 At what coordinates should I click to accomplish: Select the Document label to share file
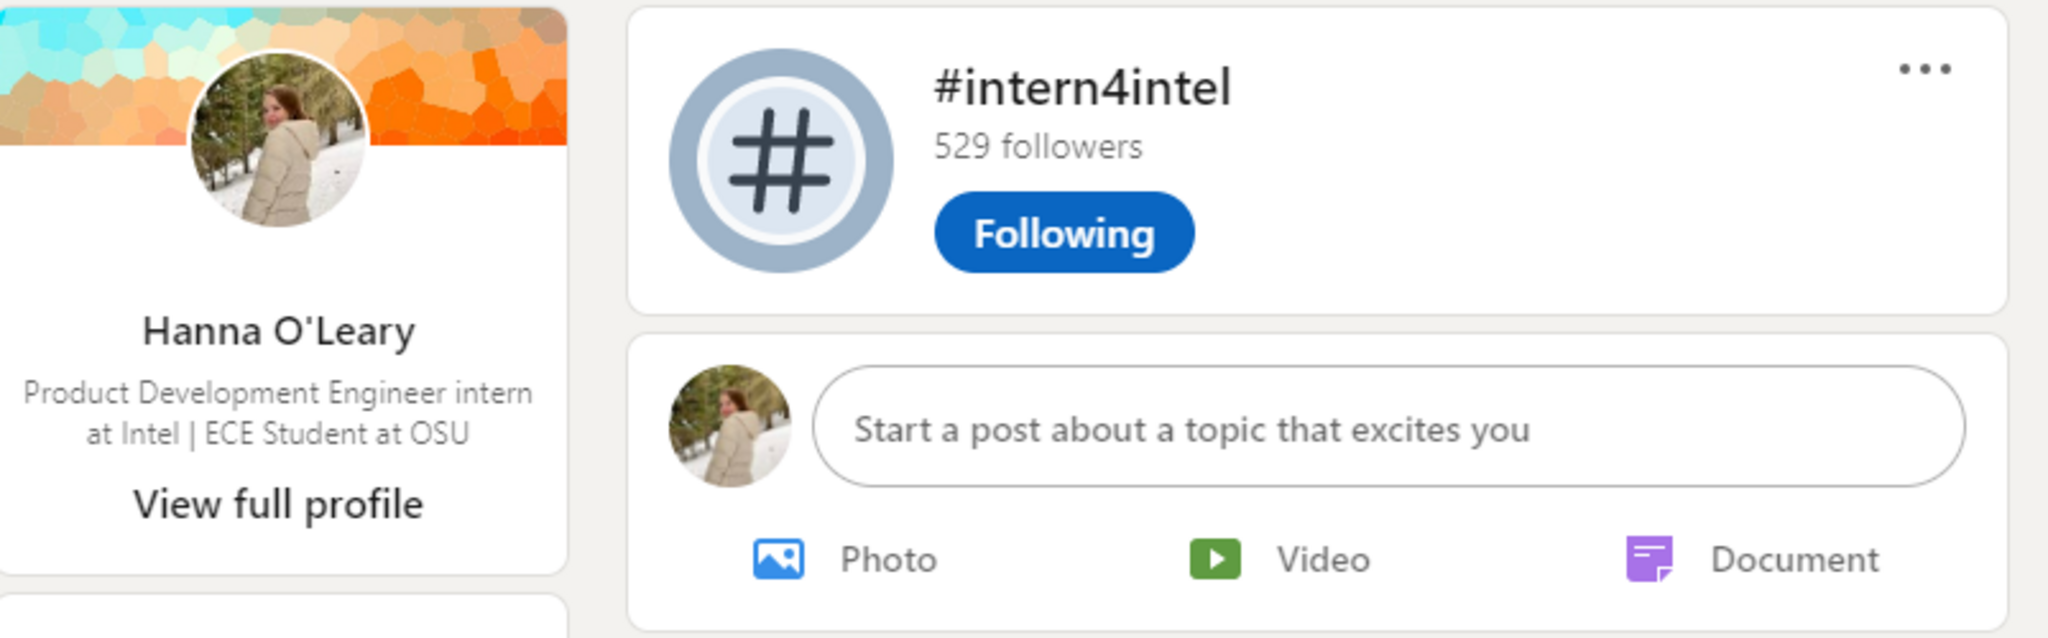[x=1795, y=560]
